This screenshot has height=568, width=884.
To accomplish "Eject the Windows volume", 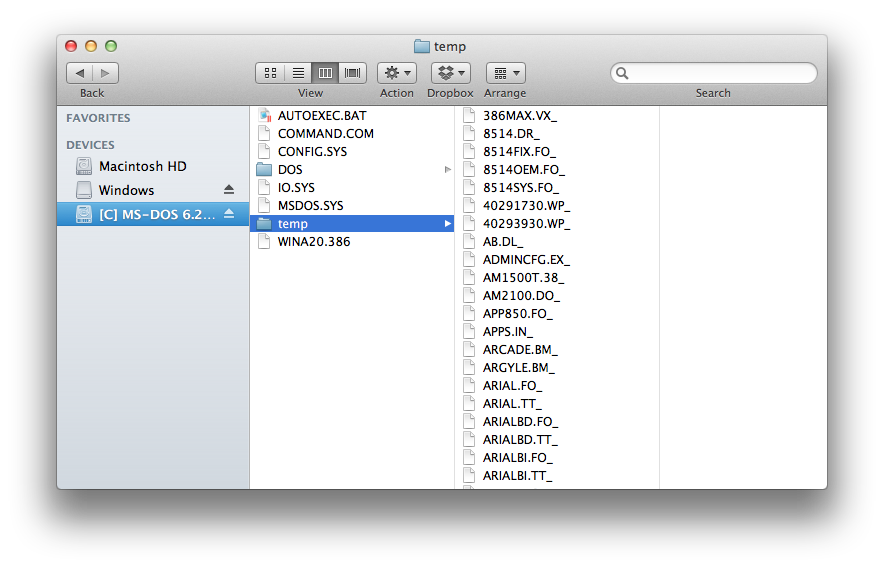I will point(229,190).
